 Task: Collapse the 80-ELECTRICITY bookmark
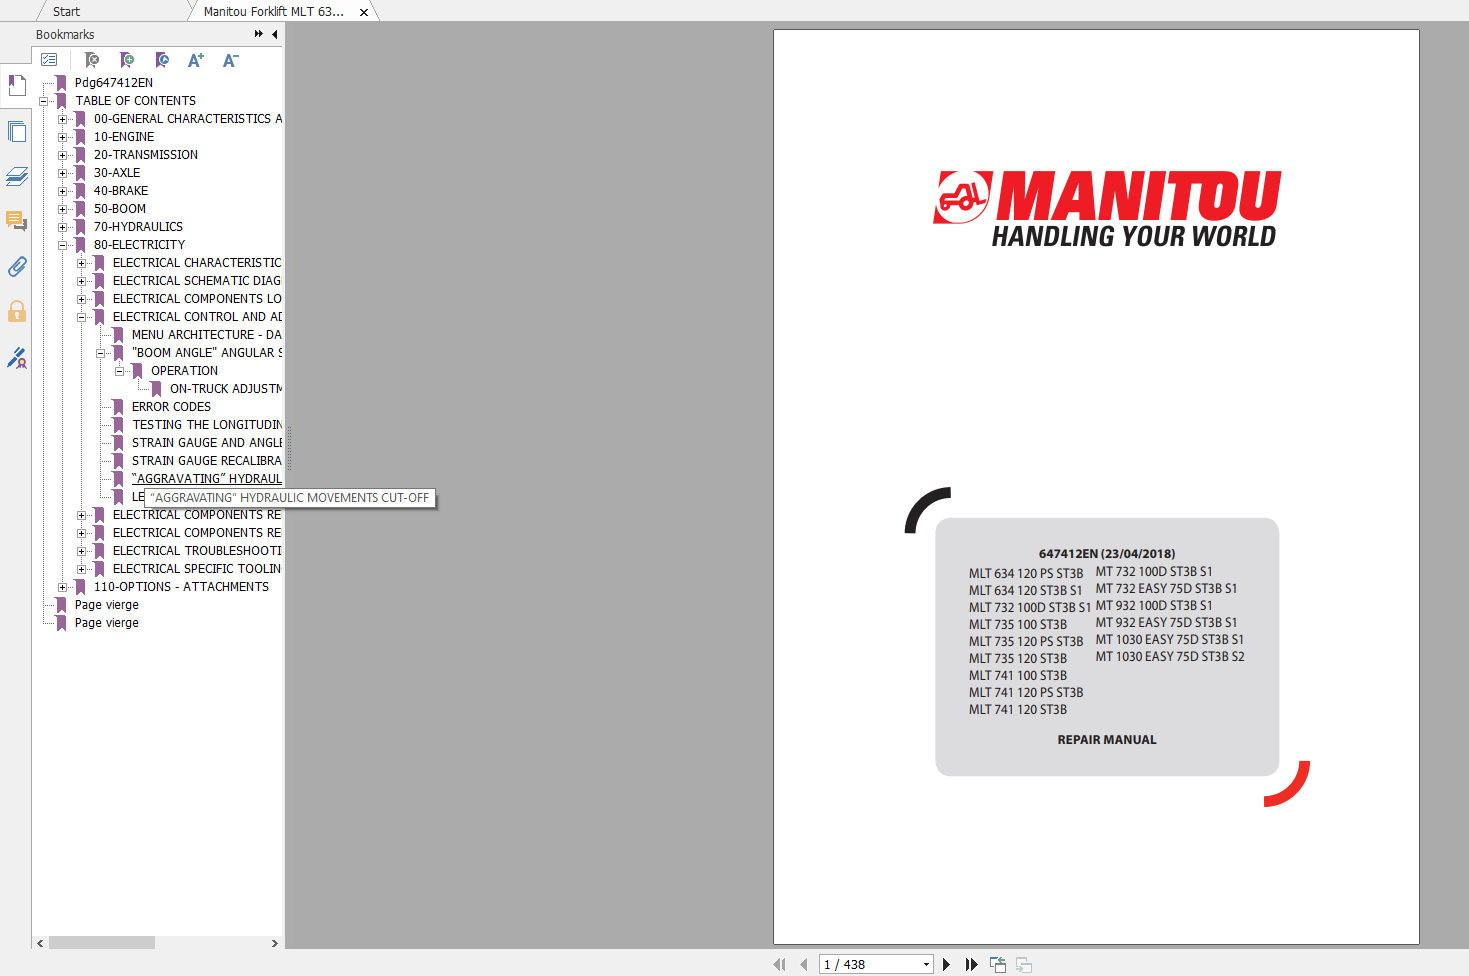tap(63, 245)
